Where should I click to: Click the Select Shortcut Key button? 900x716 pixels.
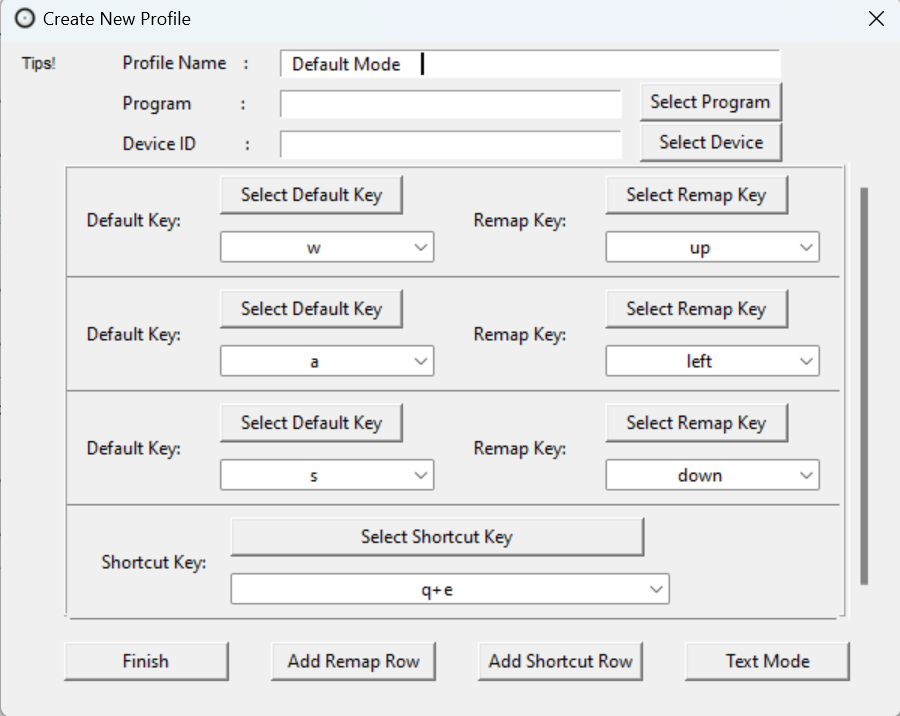click(x=437, y=537)
